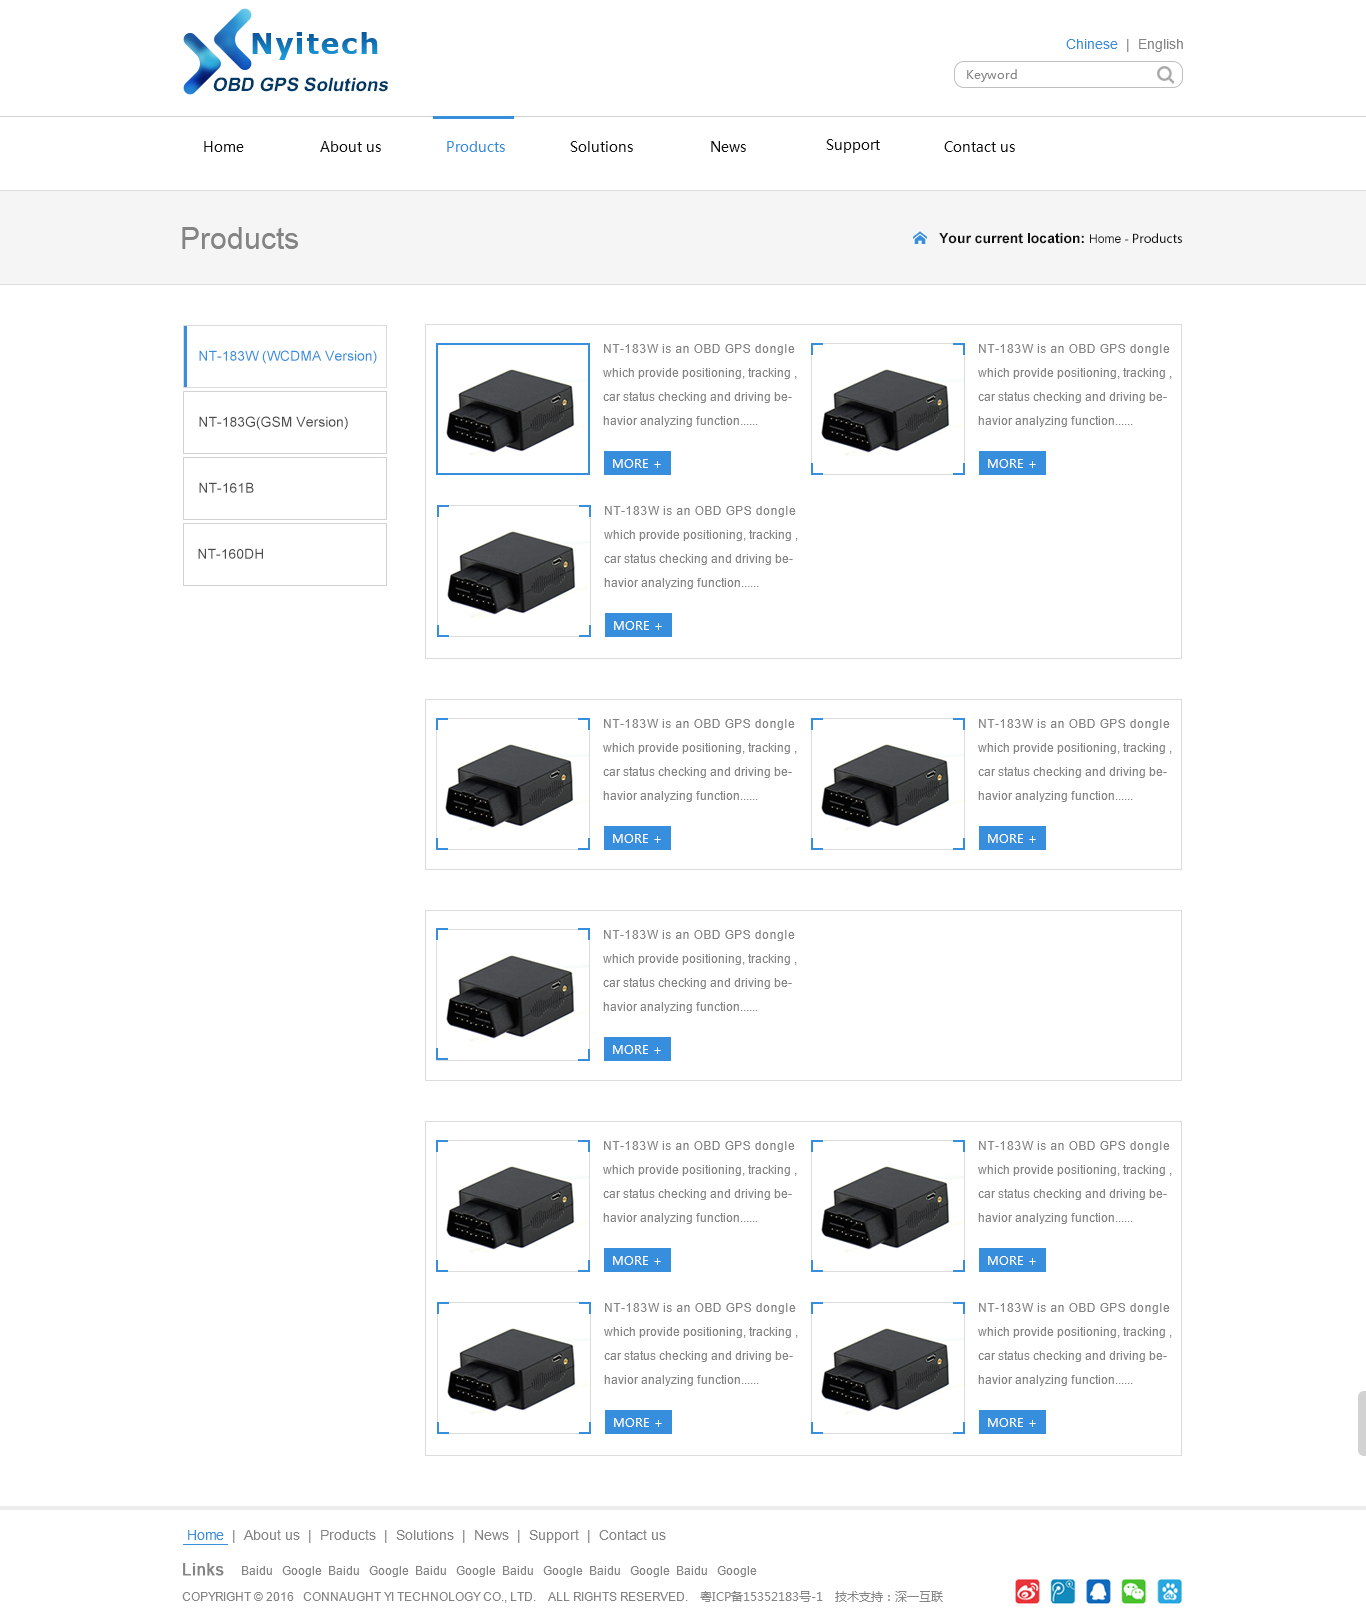This screenshot has width=1366, height=1619.
Task: Click the Weibo social icon
Action: 1027,1591
